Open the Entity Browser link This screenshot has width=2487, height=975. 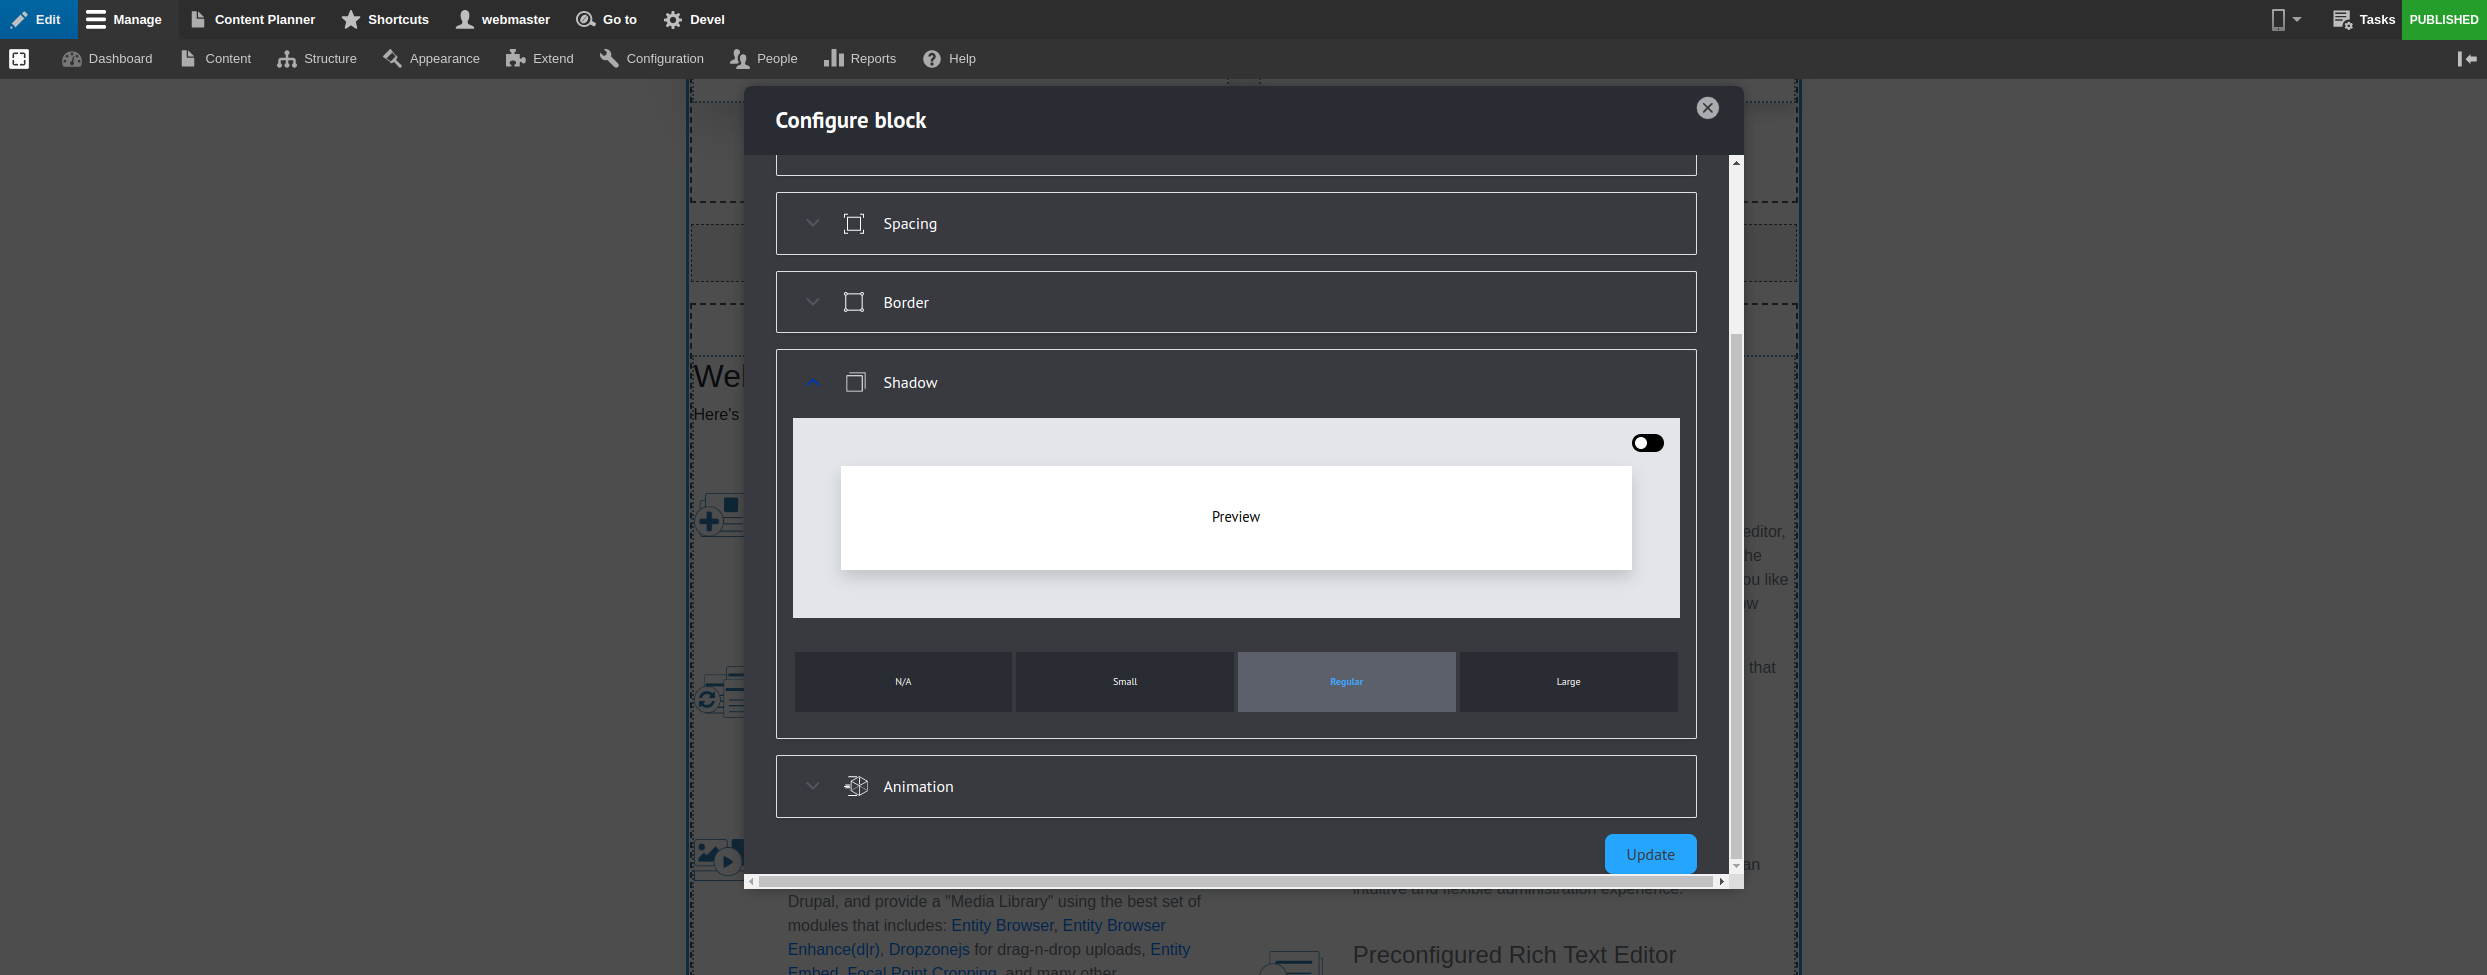[x=1001, y=925]
